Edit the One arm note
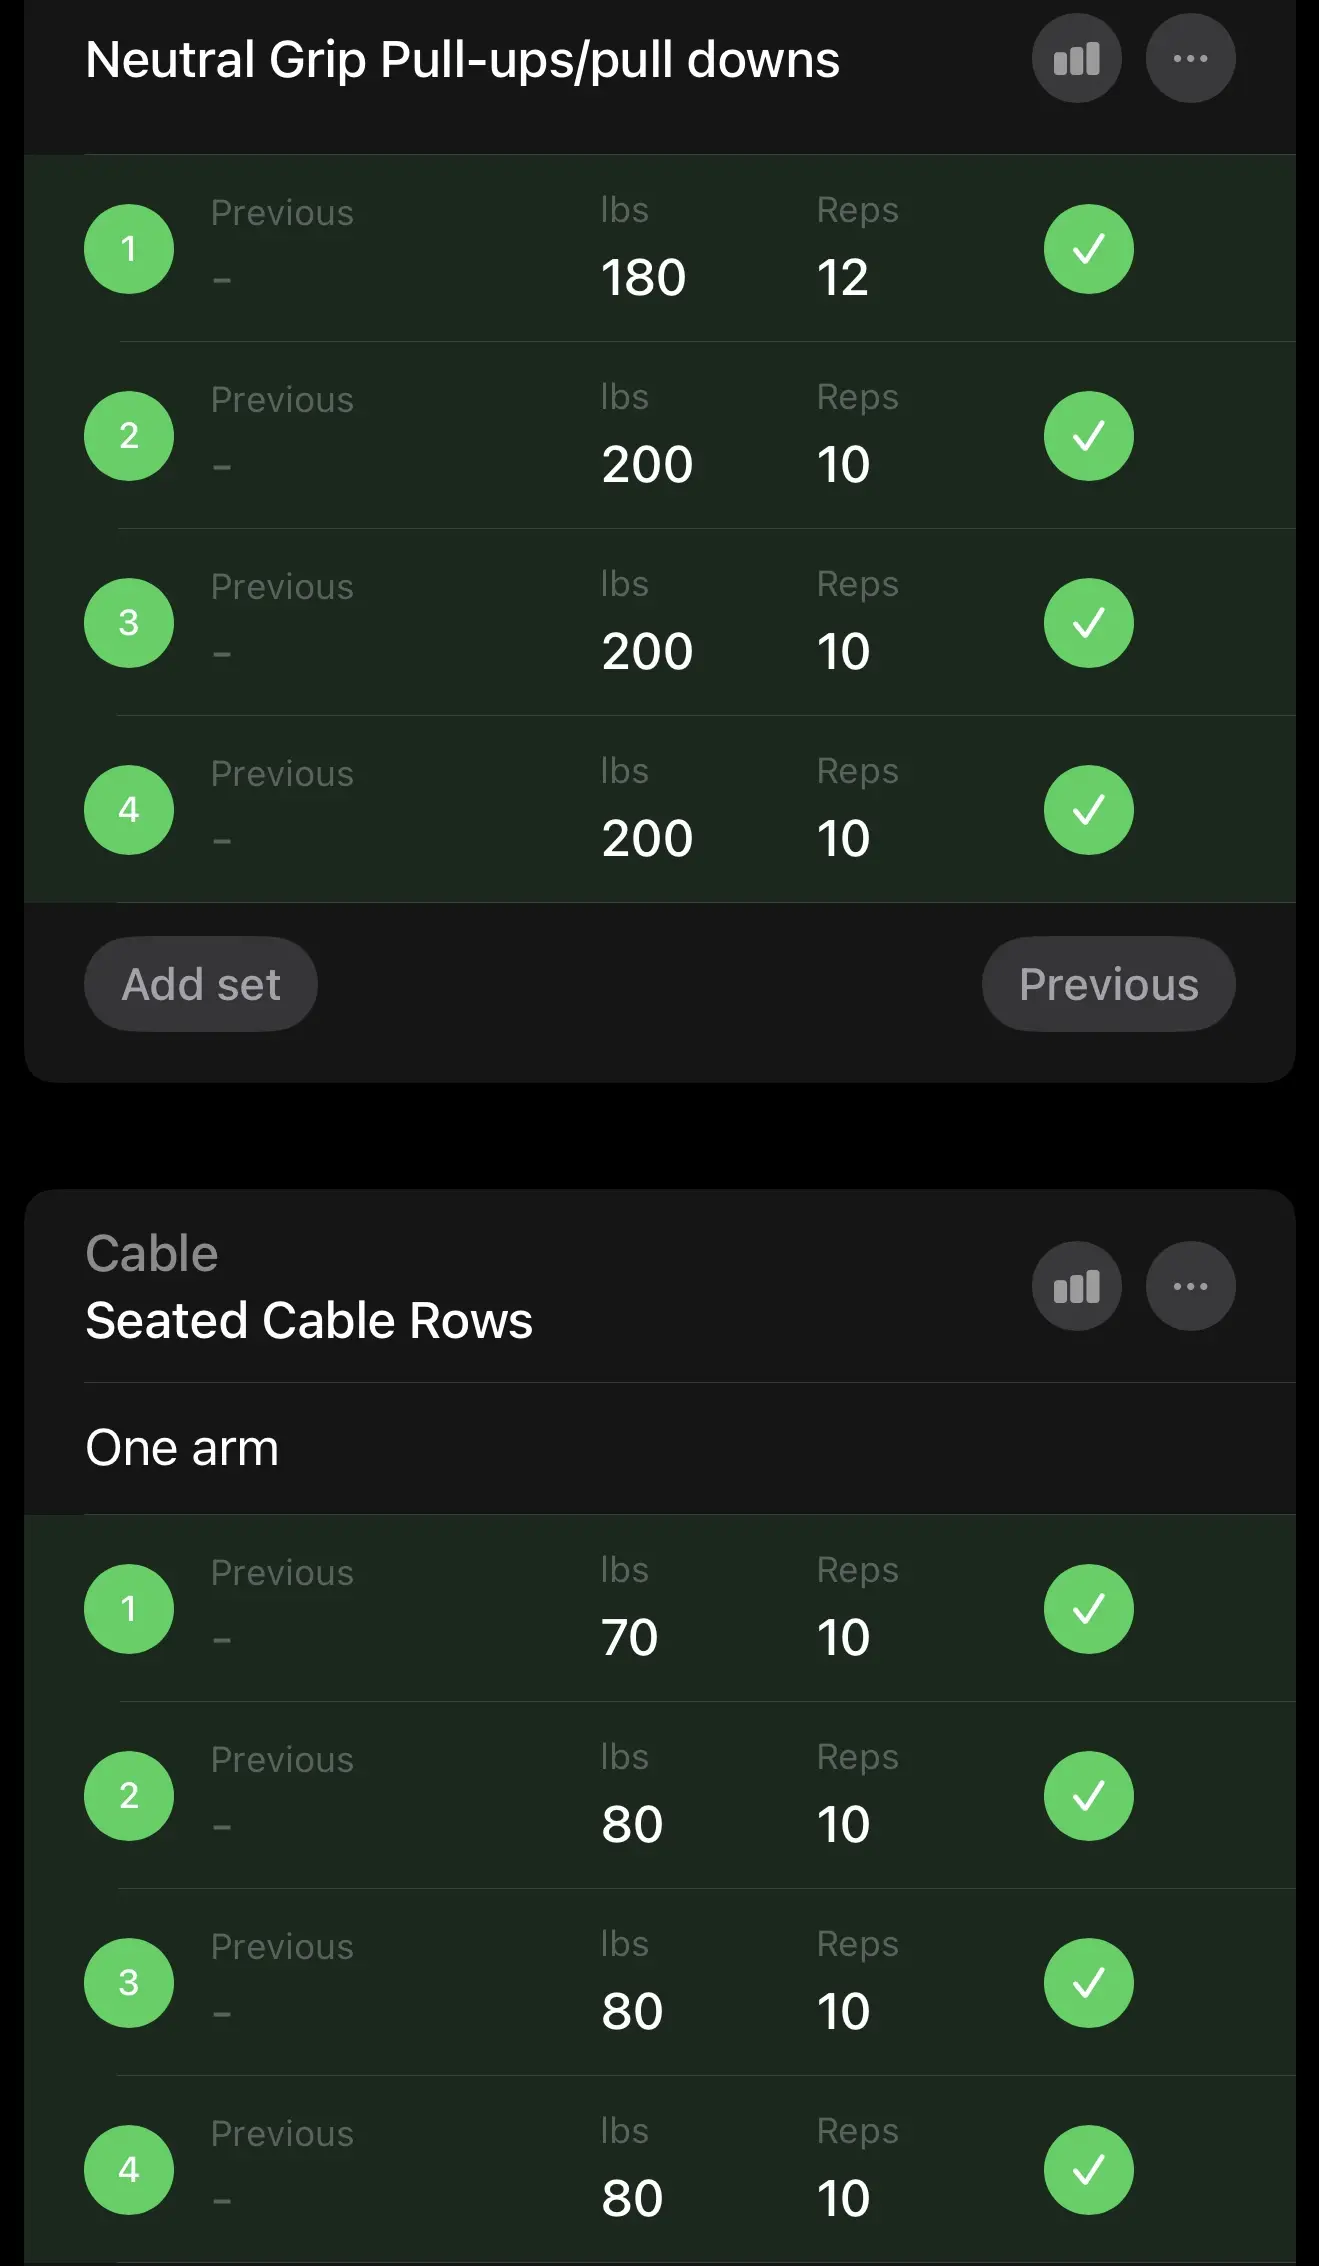The image size is (1319, 2266). [182, 1448]
